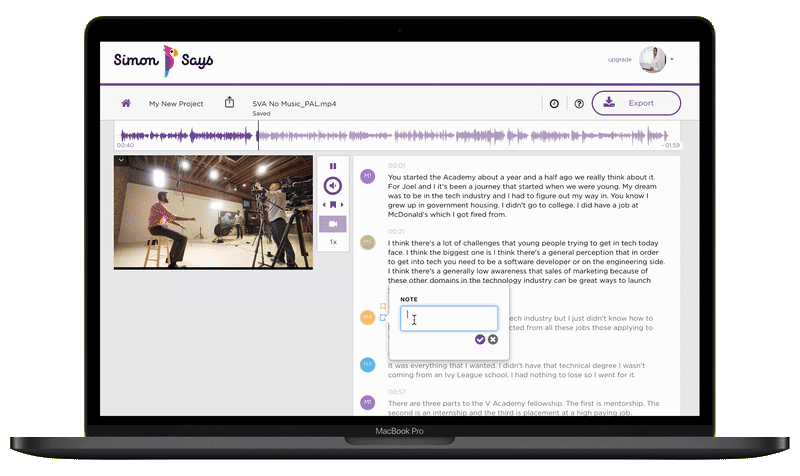Cancel the note with the X icon
800x476 pixels.
(493, 339)
